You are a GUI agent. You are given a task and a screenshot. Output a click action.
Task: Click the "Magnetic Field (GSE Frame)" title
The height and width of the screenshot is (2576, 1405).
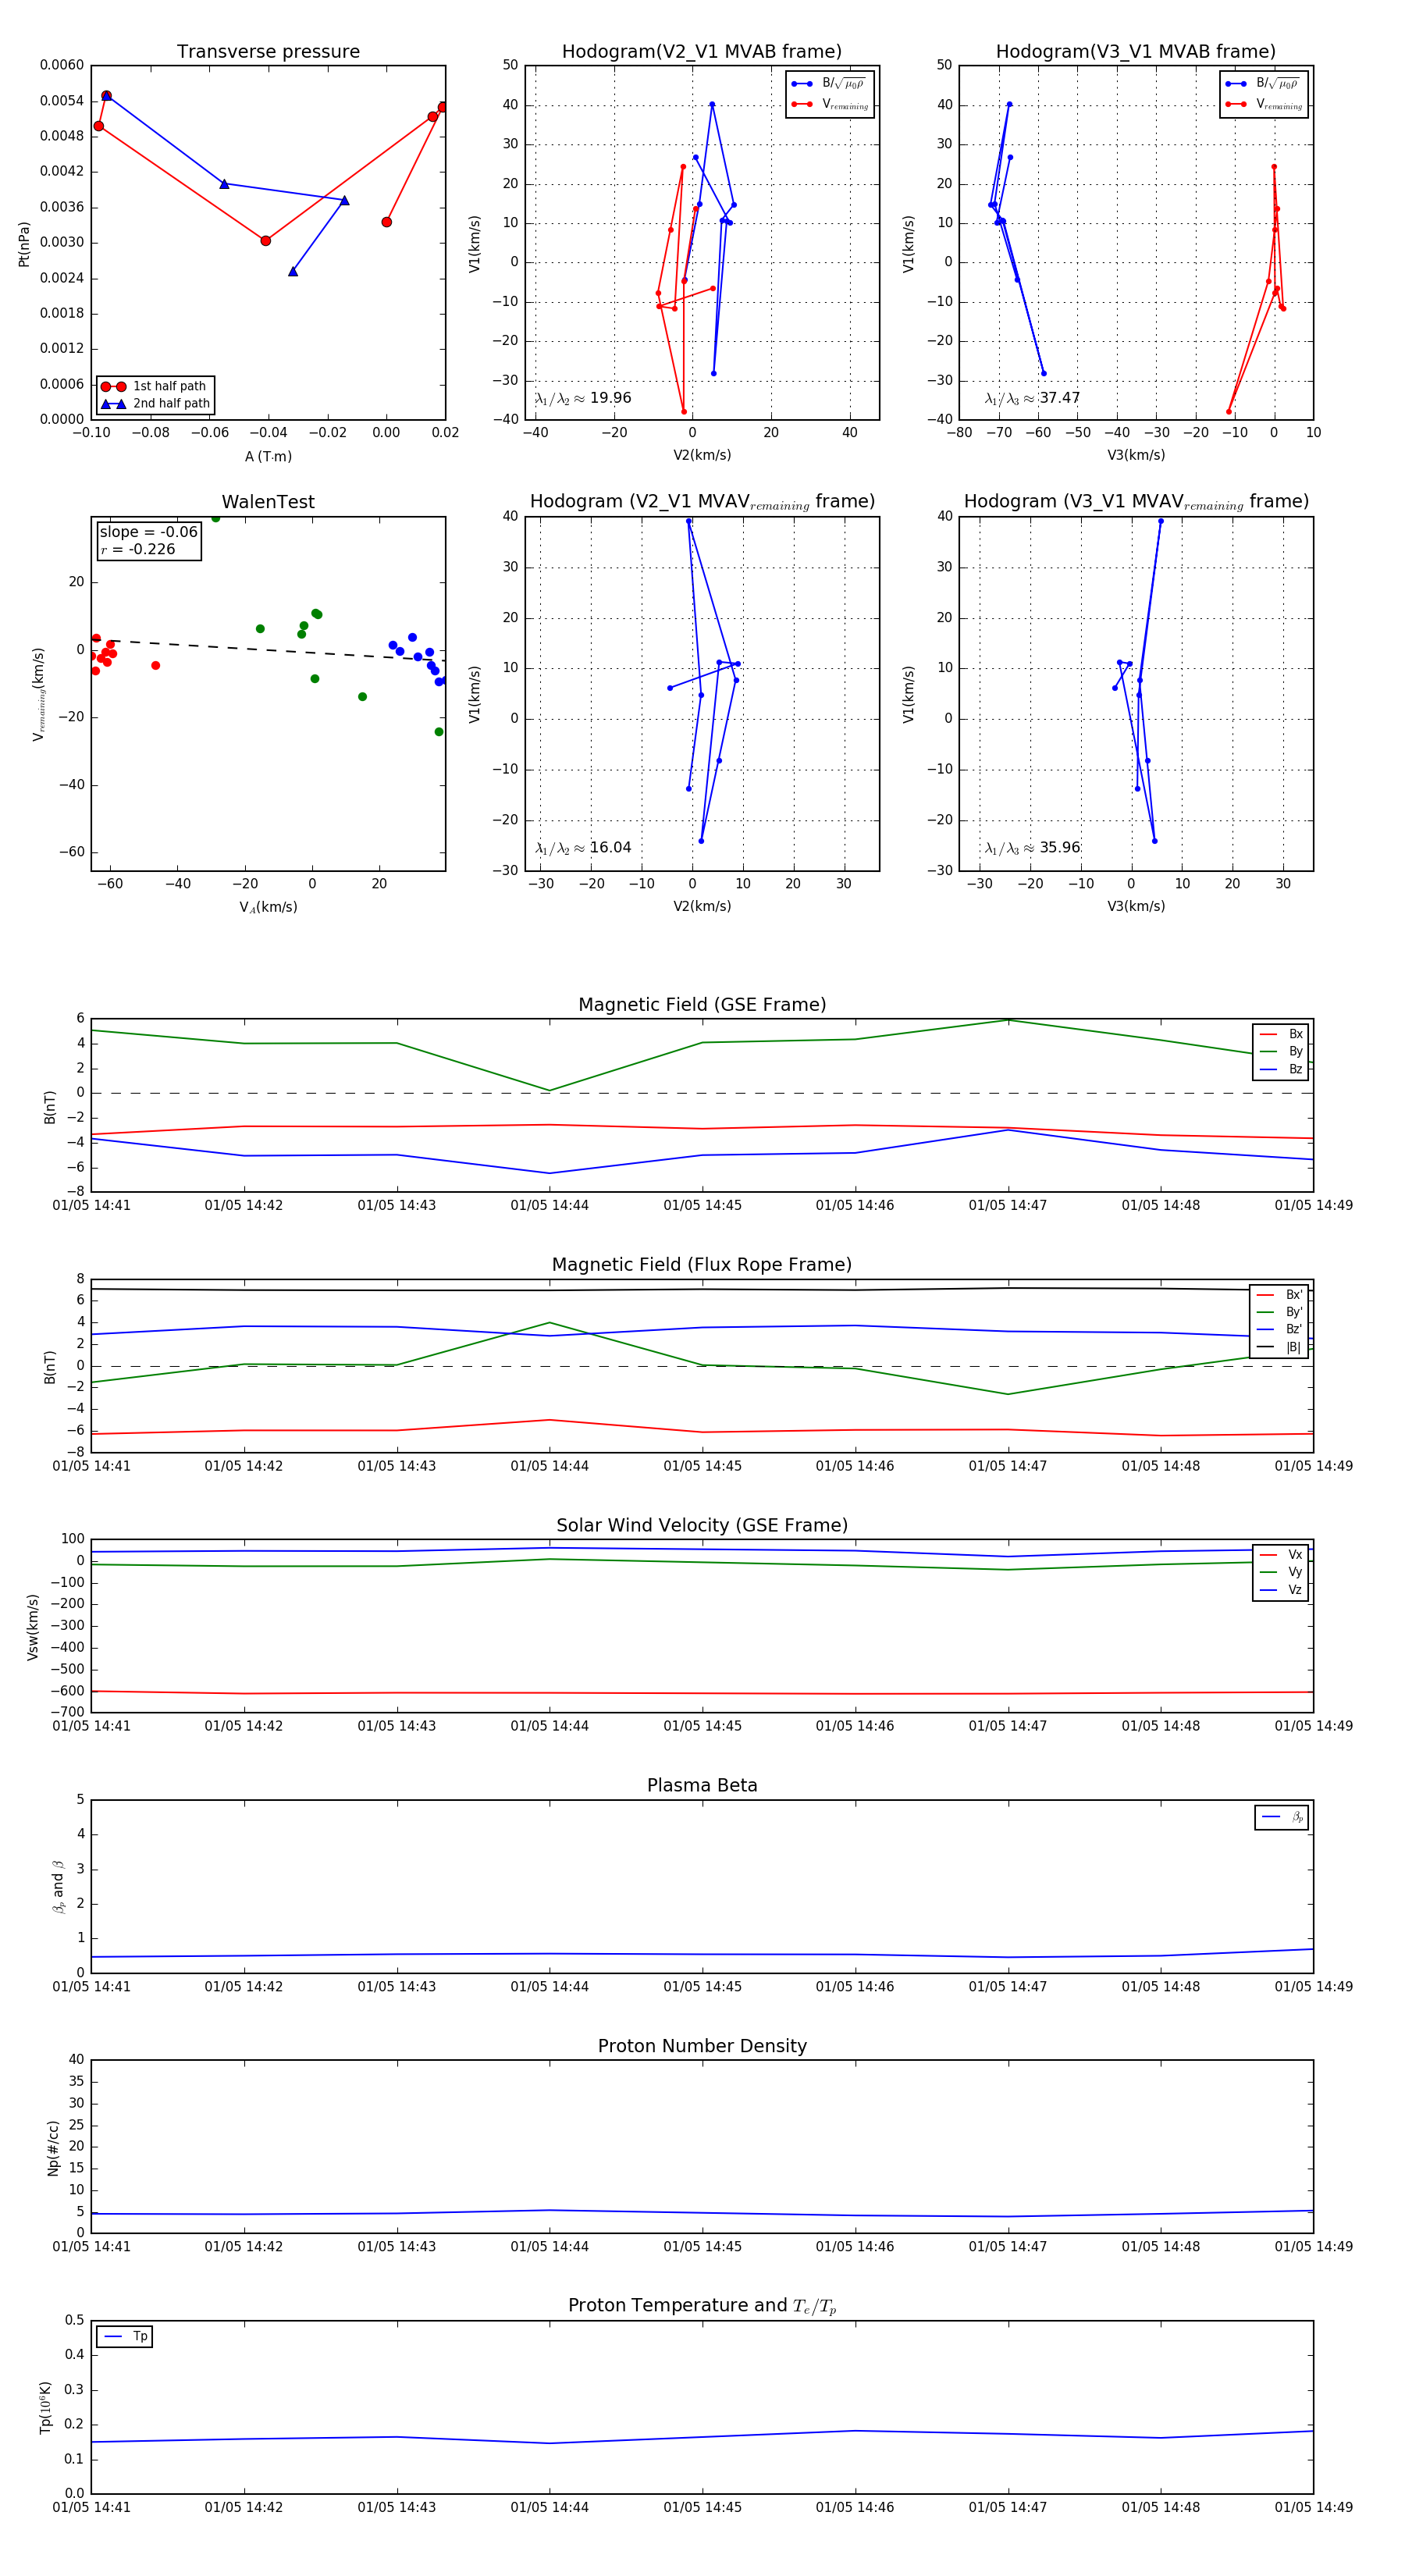(702, 1004)
